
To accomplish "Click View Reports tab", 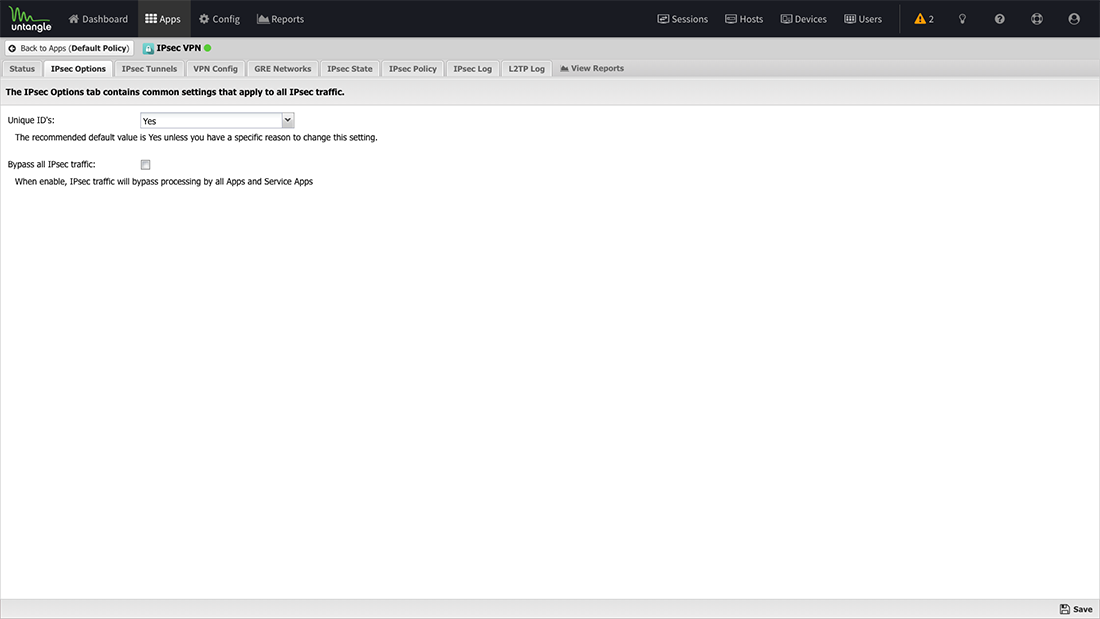I will tap(591, 68).
